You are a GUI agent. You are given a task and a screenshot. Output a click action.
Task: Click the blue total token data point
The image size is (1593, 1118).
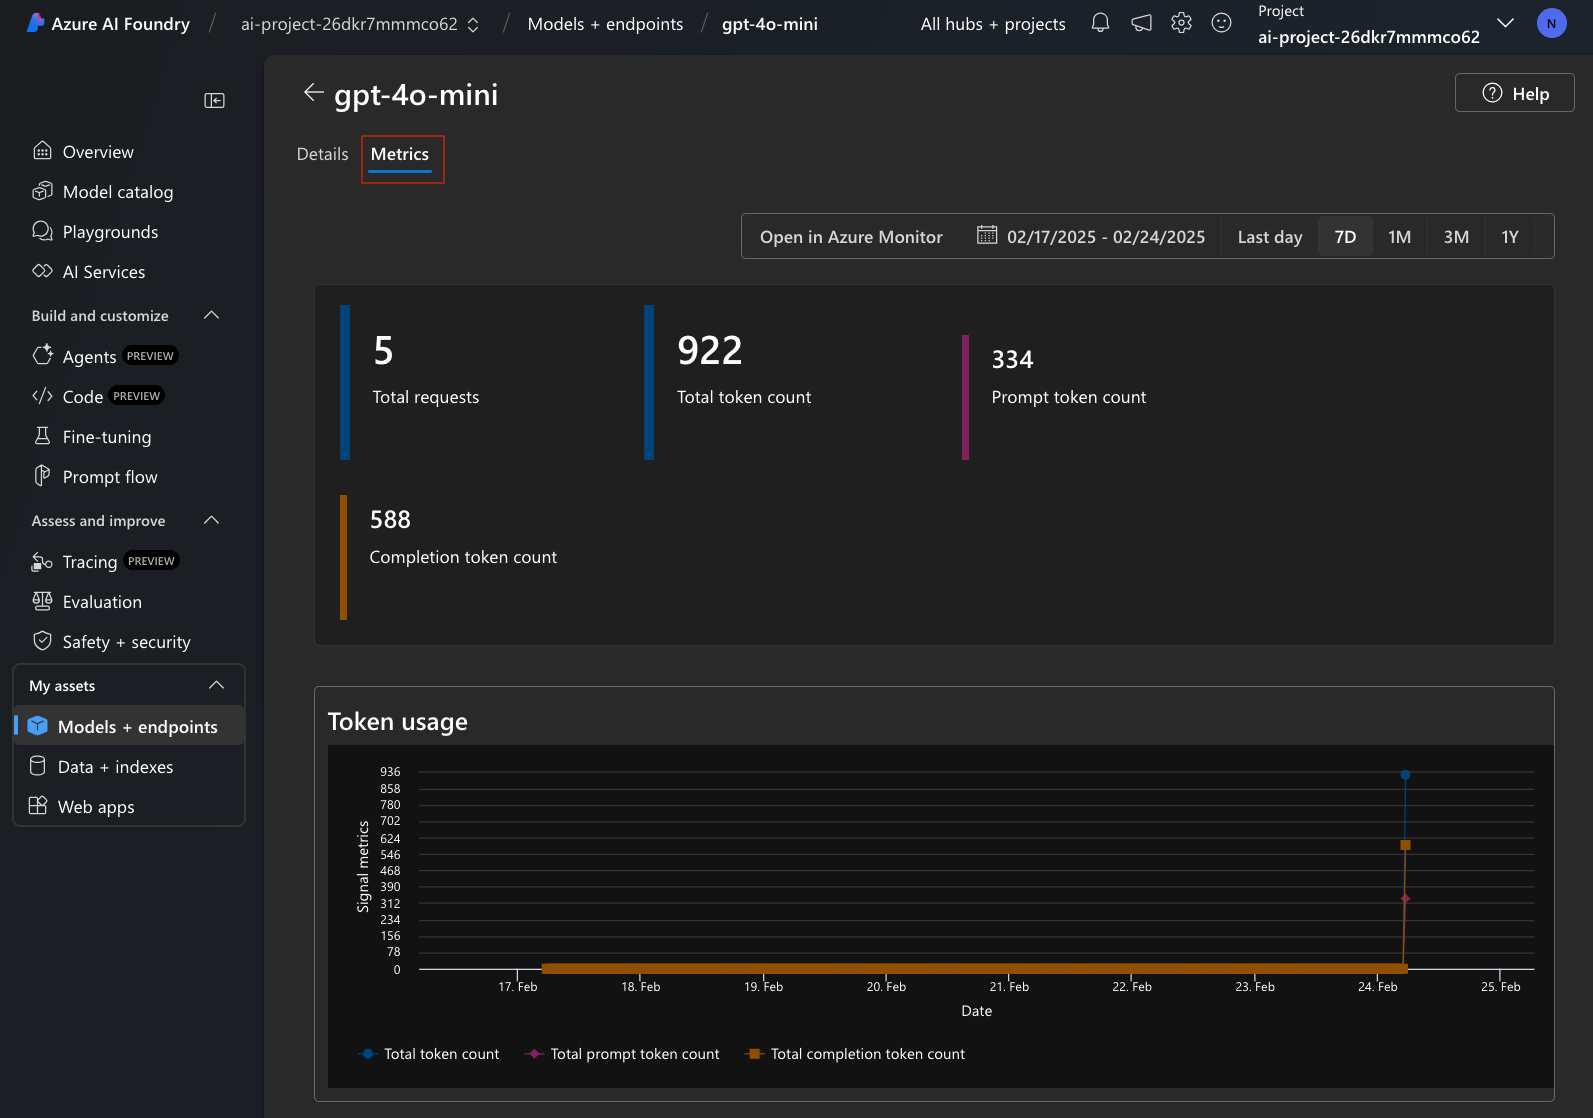1405,775
